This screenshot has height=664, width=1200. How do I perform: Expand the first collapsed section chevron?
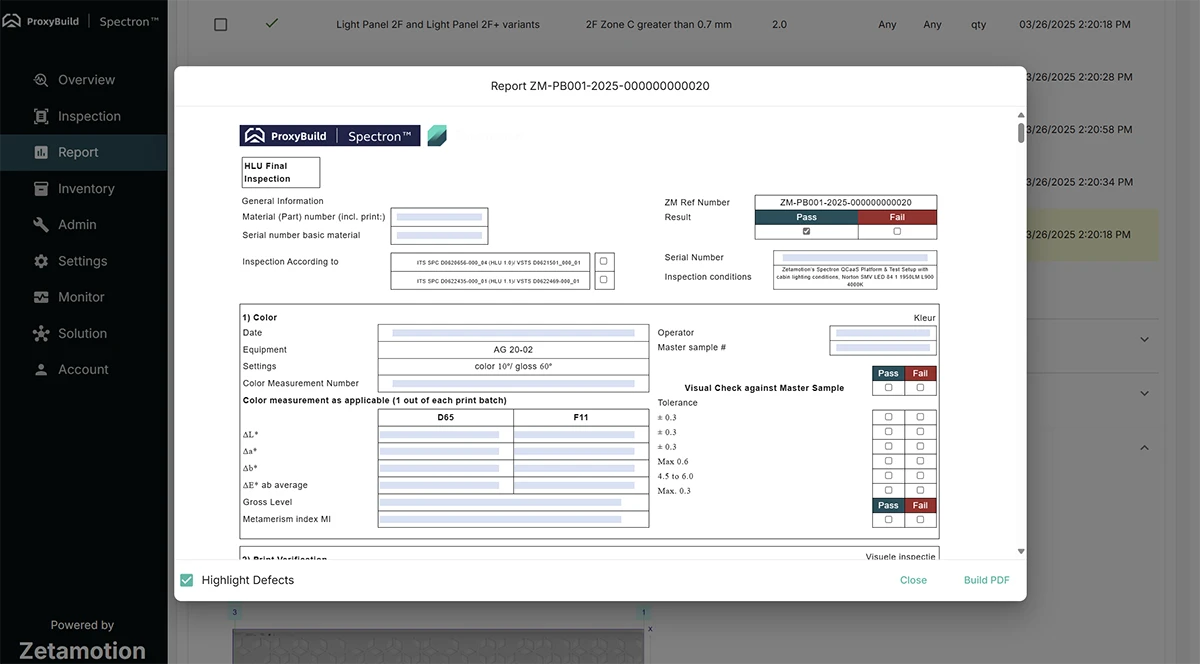(x=1145, y=339)
